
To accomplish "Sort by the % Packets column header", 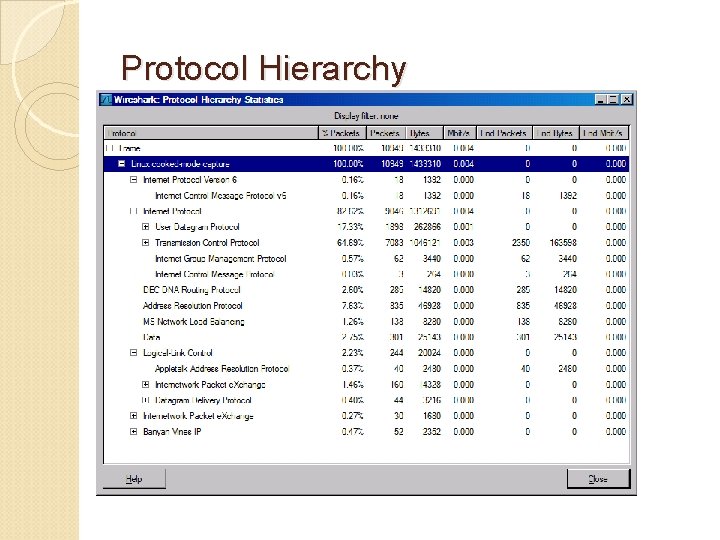I will [342, 133].
